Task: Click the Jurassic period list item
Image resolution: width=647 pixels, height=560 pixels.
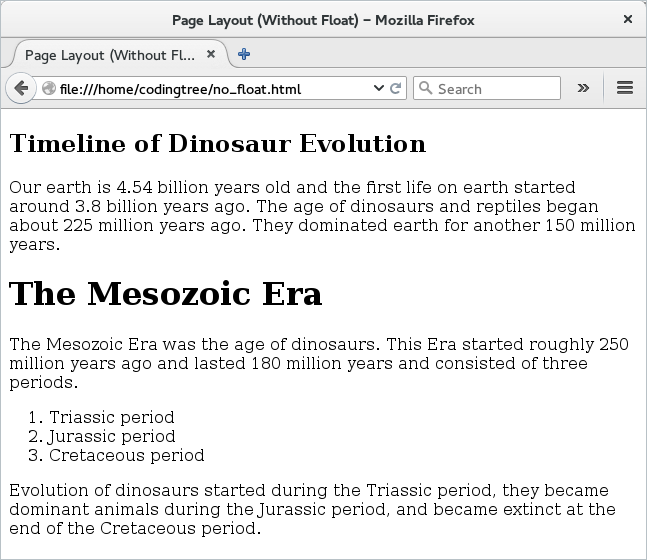Action: point(112,436)
